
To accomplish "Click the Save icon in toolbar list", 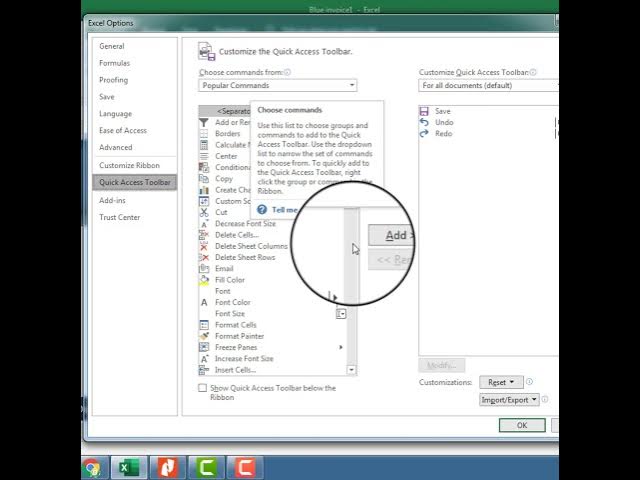I will pyautogui.click(x=424, y=111).
